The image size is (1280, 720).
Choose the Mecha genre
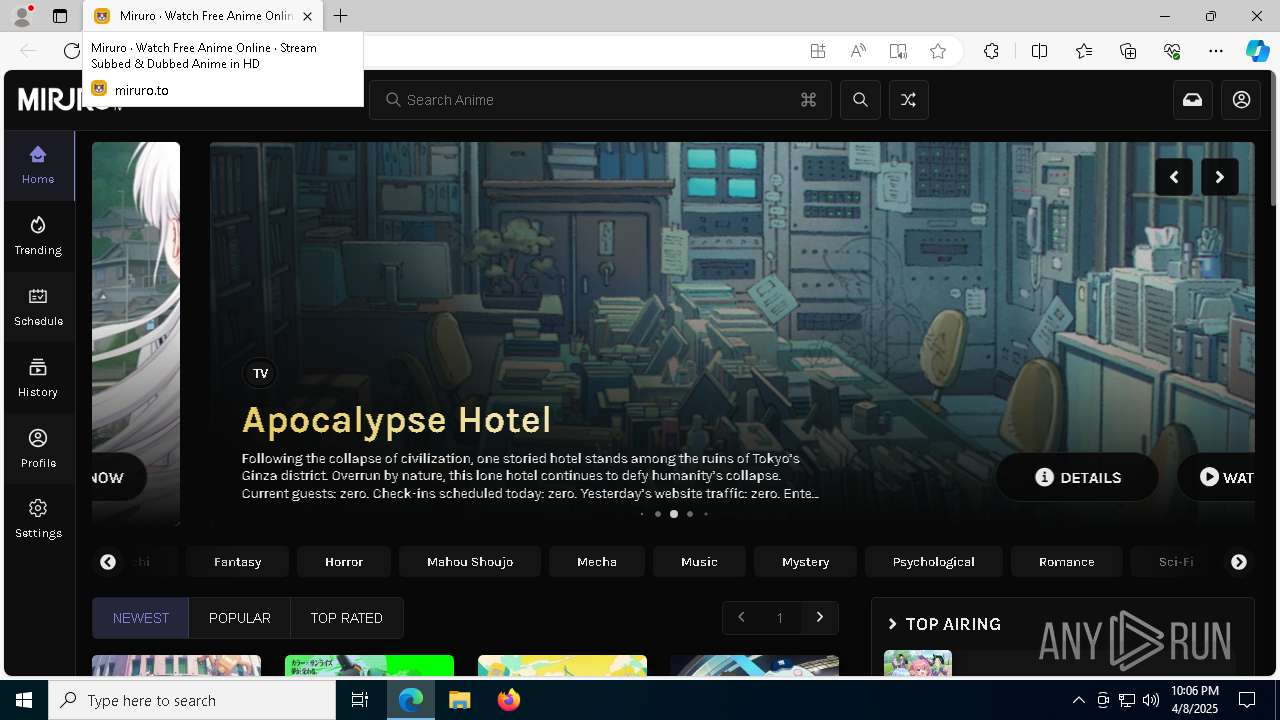point(597,562)
